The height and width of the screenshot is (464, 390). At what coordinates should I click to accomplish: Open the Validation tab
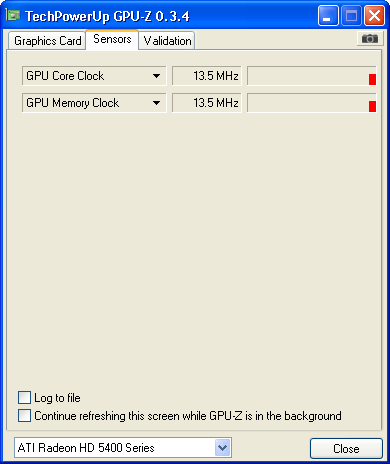pos(167,41)
